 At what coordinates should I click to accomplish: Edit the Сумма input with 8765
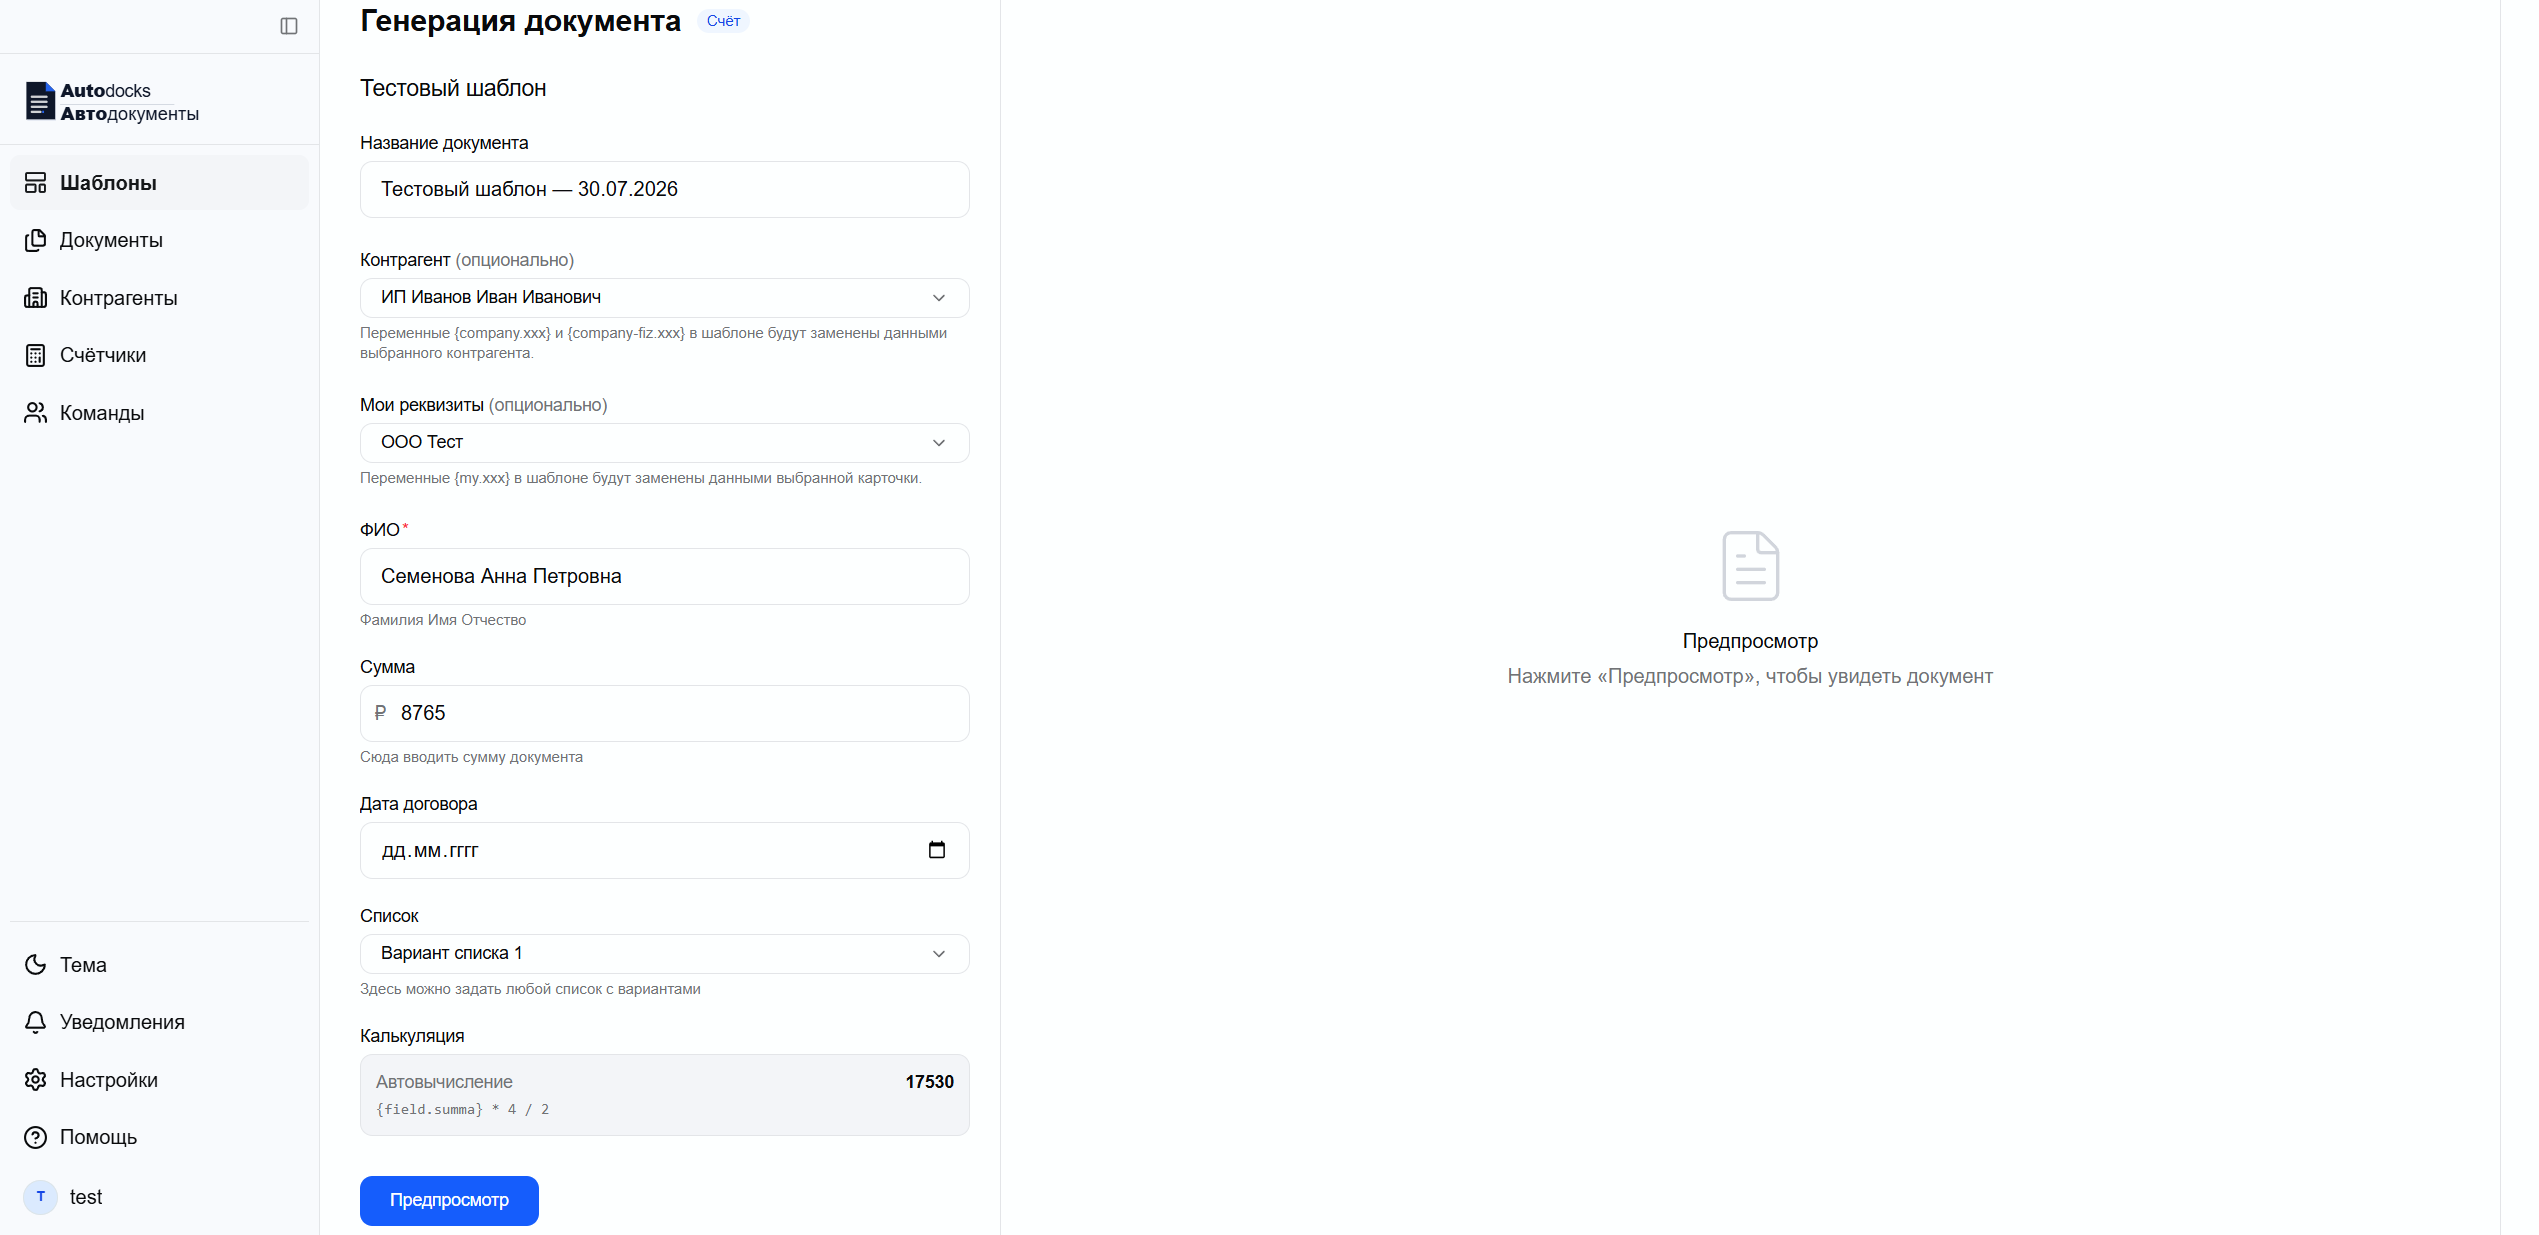point(664,713)
